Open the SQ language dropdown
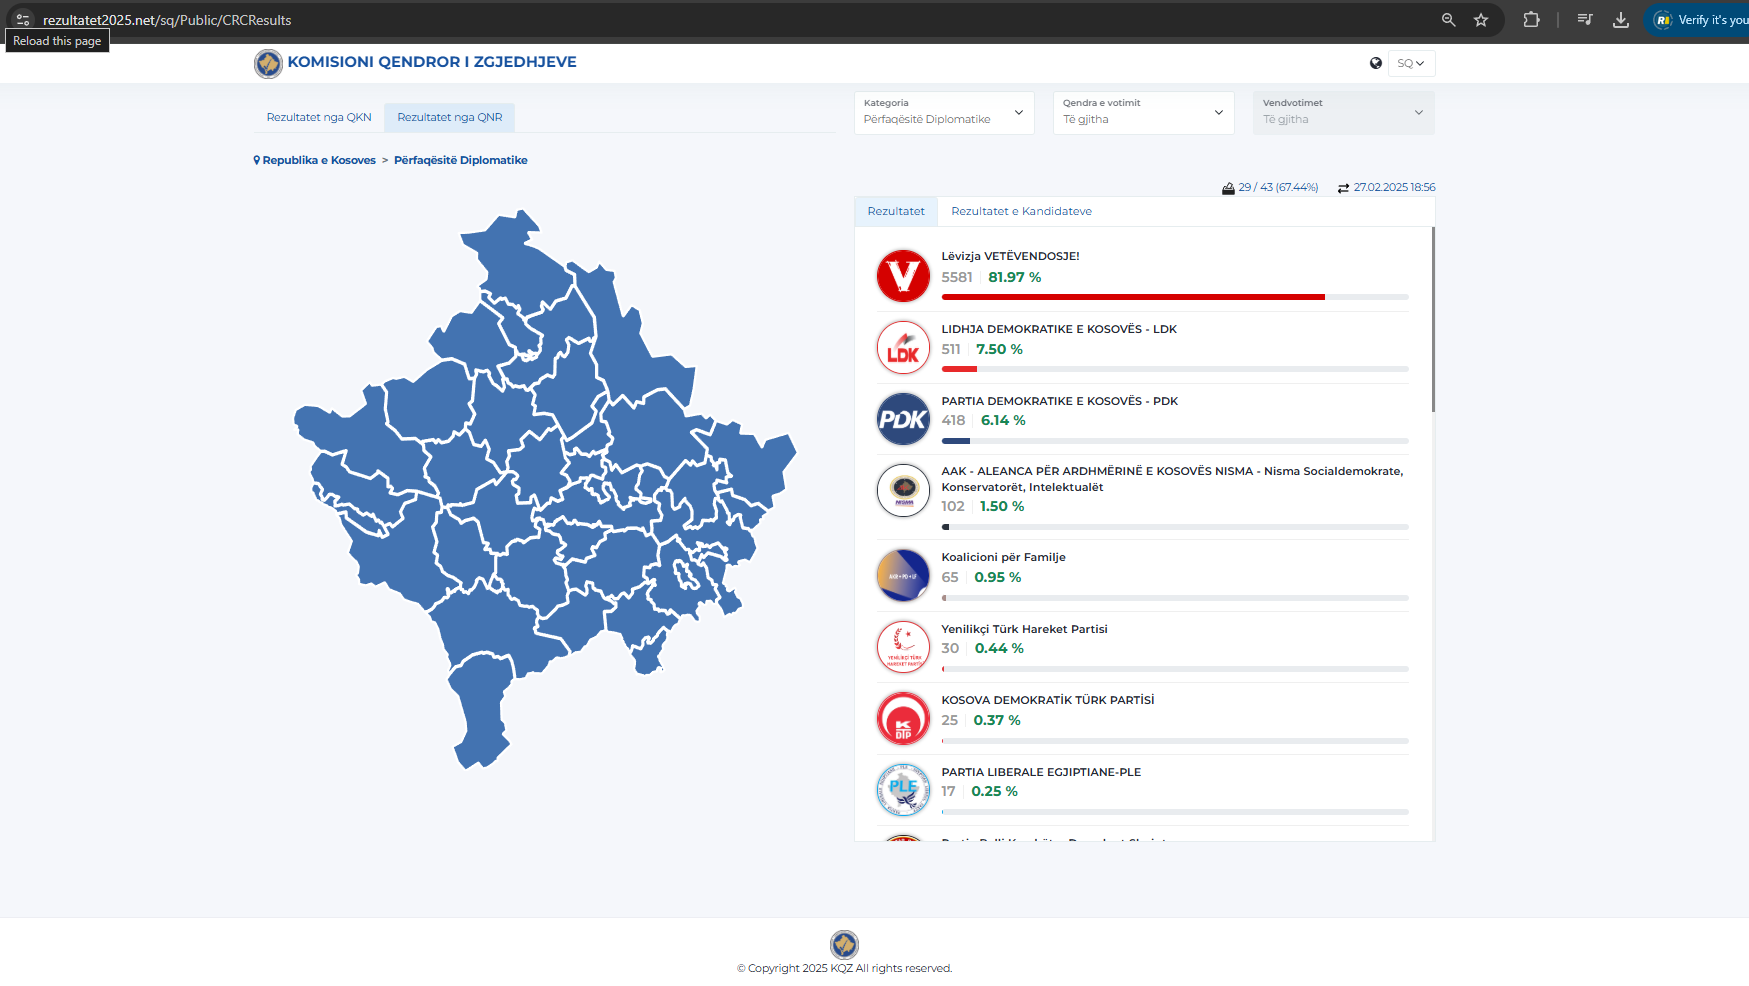The width and height of the screenshot is (1749, 986). click(x=1411, y=63)
